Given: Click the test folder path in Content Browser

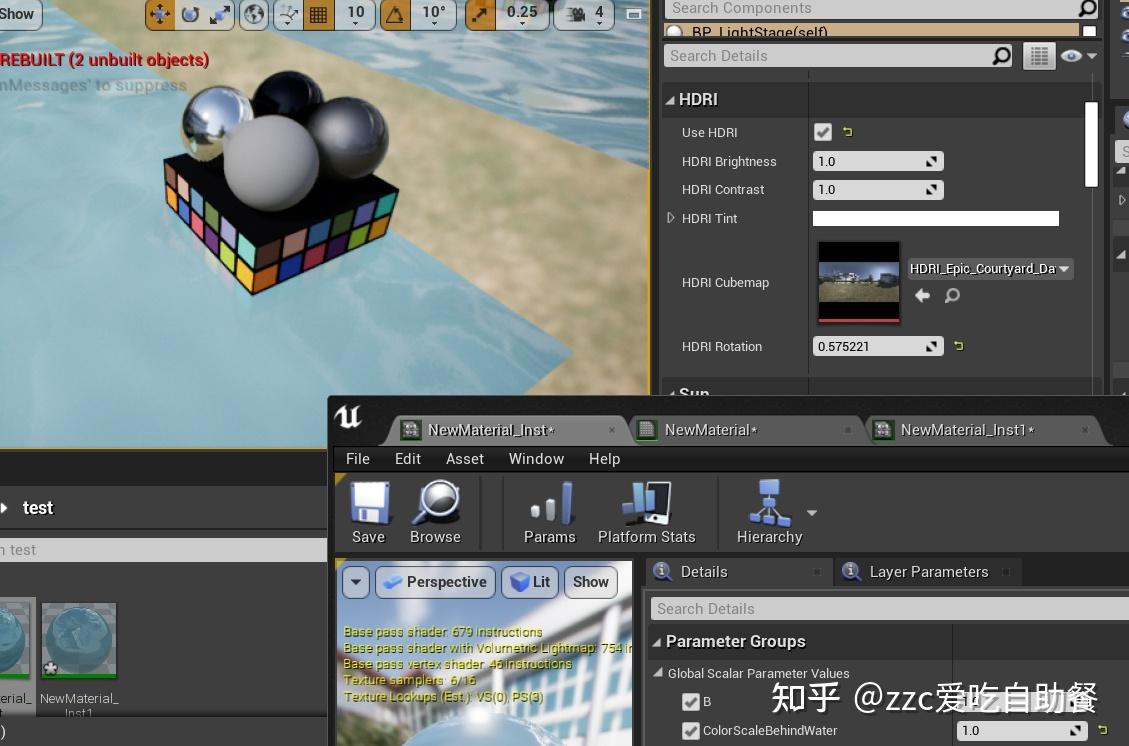Looking at the screenshot, I should pyautogui.click(x=37, y=508).
